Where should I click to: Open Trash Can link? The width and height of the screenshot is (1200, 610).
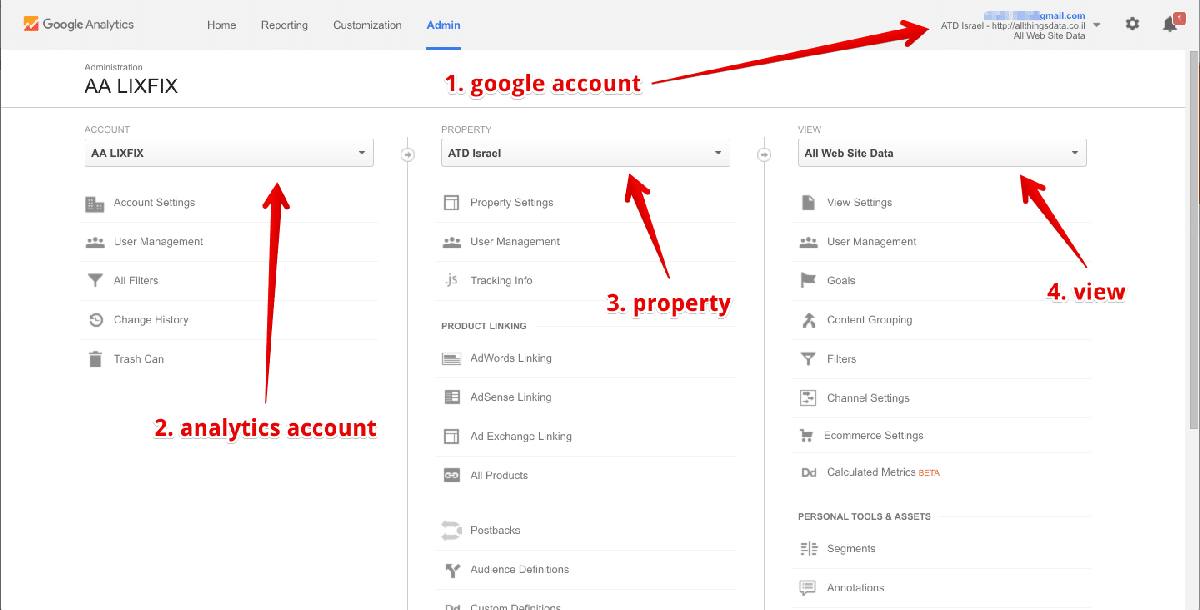[139, 359]
